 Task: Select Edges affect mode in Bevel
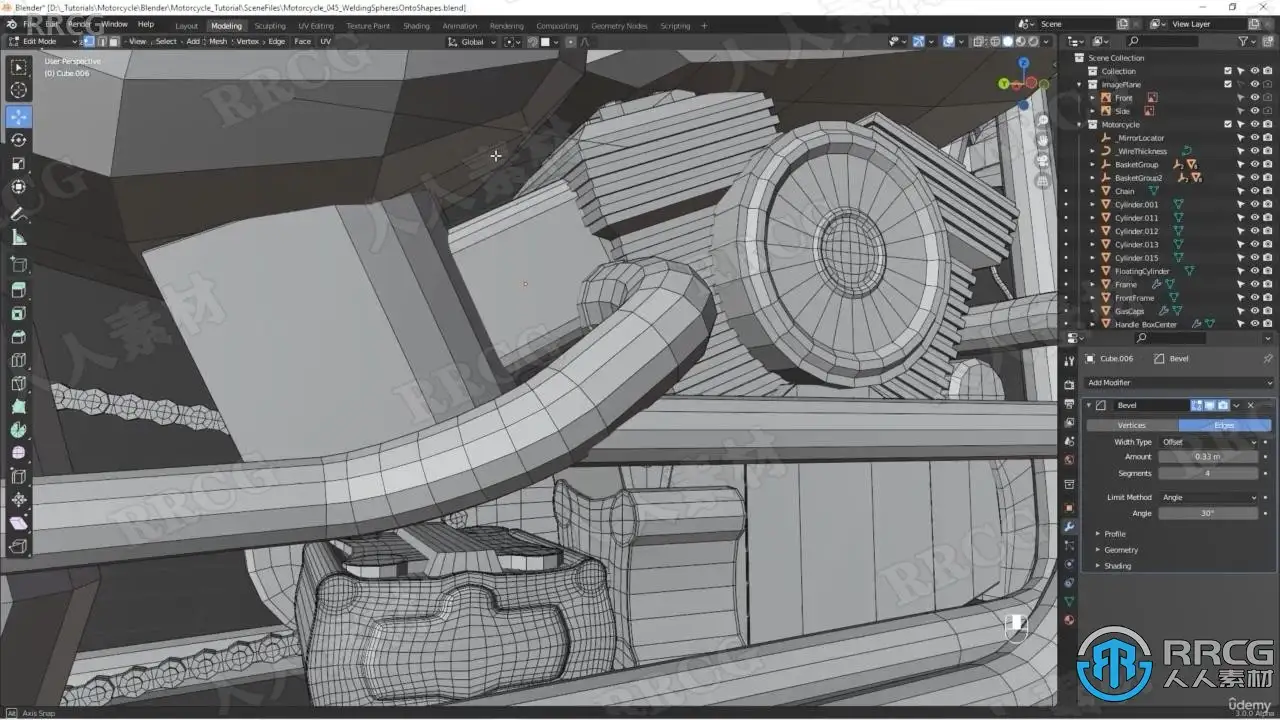coord(1224,425)
